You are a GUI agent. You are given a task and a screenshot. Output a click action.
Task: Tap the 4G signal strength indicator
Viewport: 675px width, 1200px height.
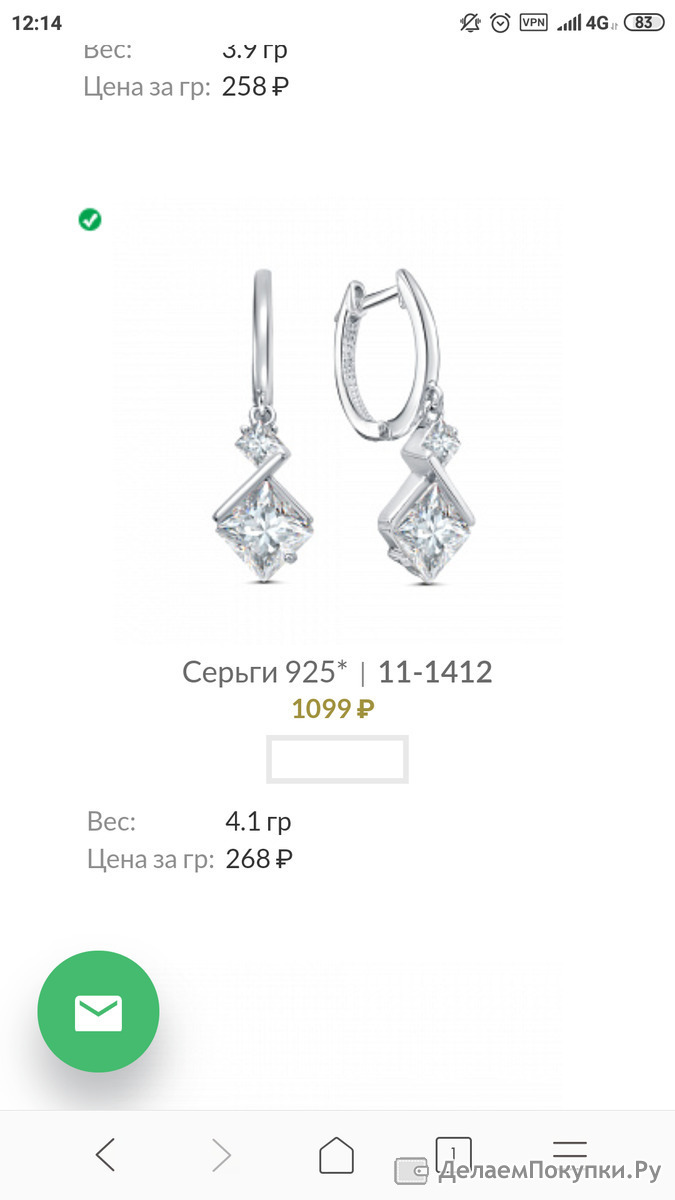click(x=587, y=22)
